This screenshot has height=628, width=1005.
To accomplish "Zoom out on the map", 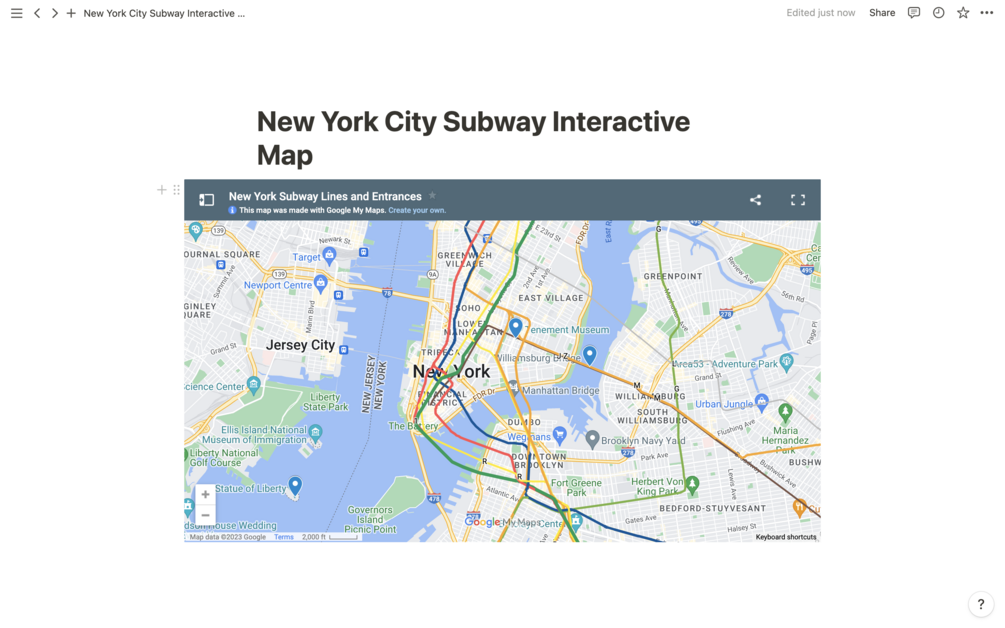I will pyautogui.click(x=205, y=515).
